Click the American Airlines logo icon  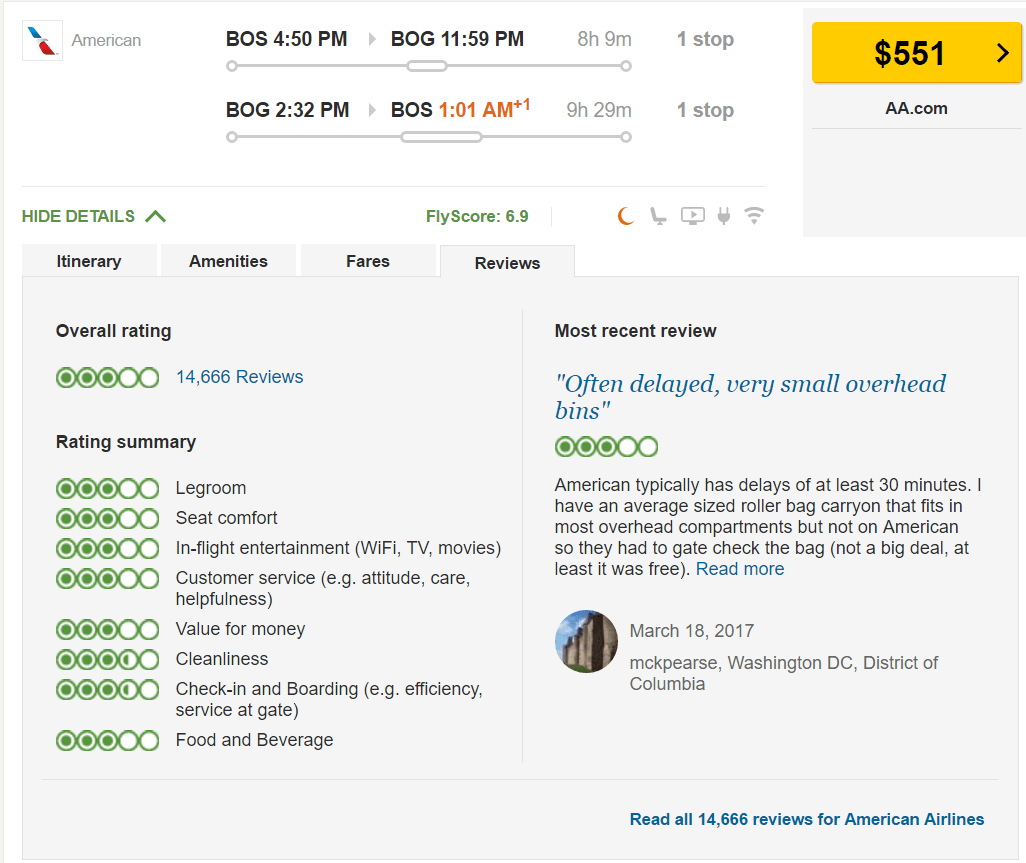tap(43, 41)
